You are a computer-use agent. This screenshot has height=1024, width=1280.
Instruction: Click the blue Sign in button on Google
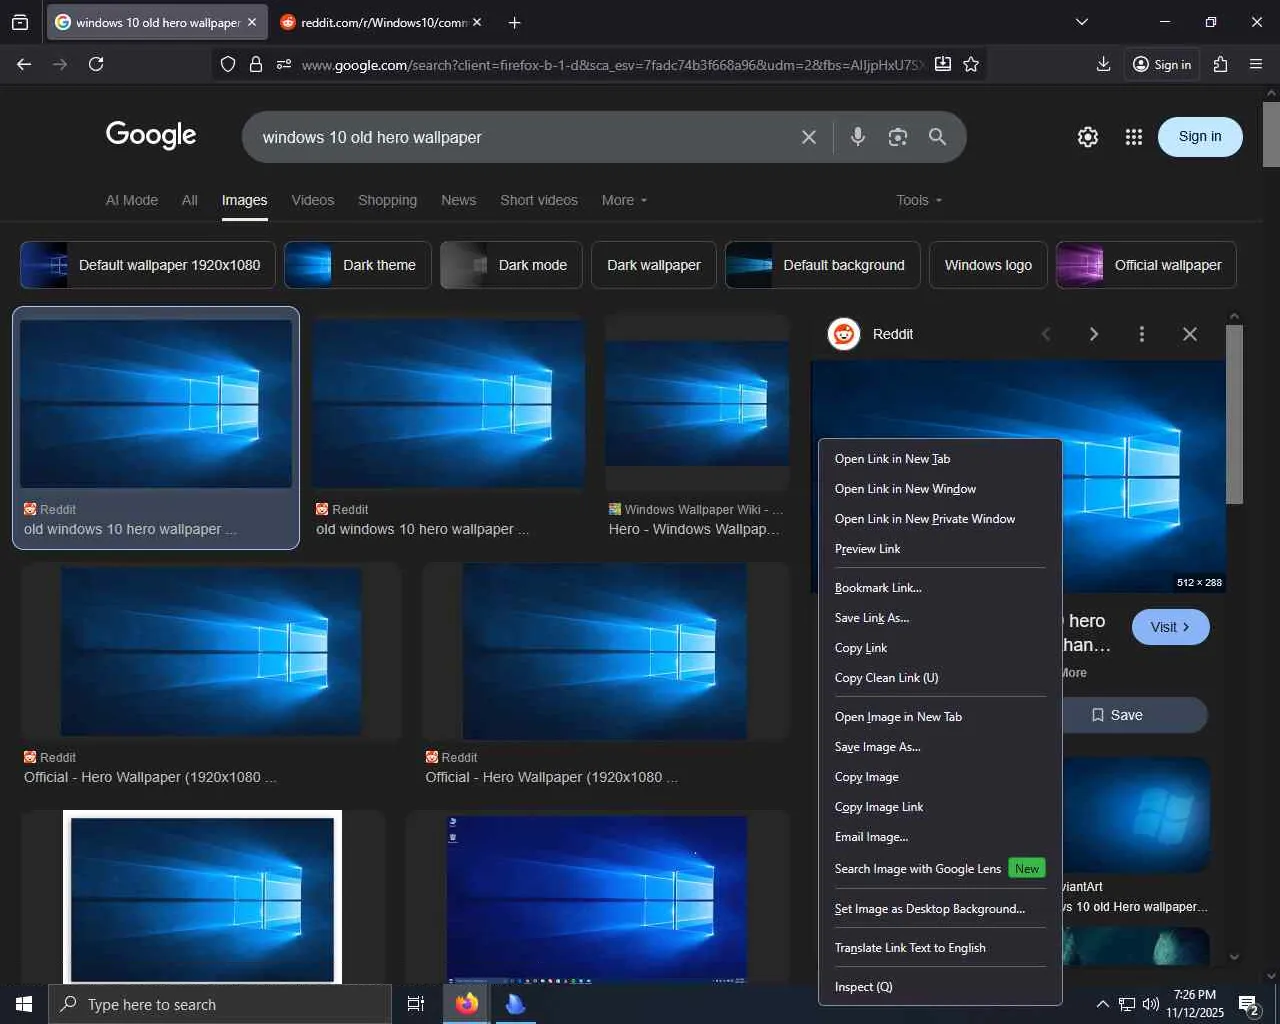click(x=1200, y=137)
